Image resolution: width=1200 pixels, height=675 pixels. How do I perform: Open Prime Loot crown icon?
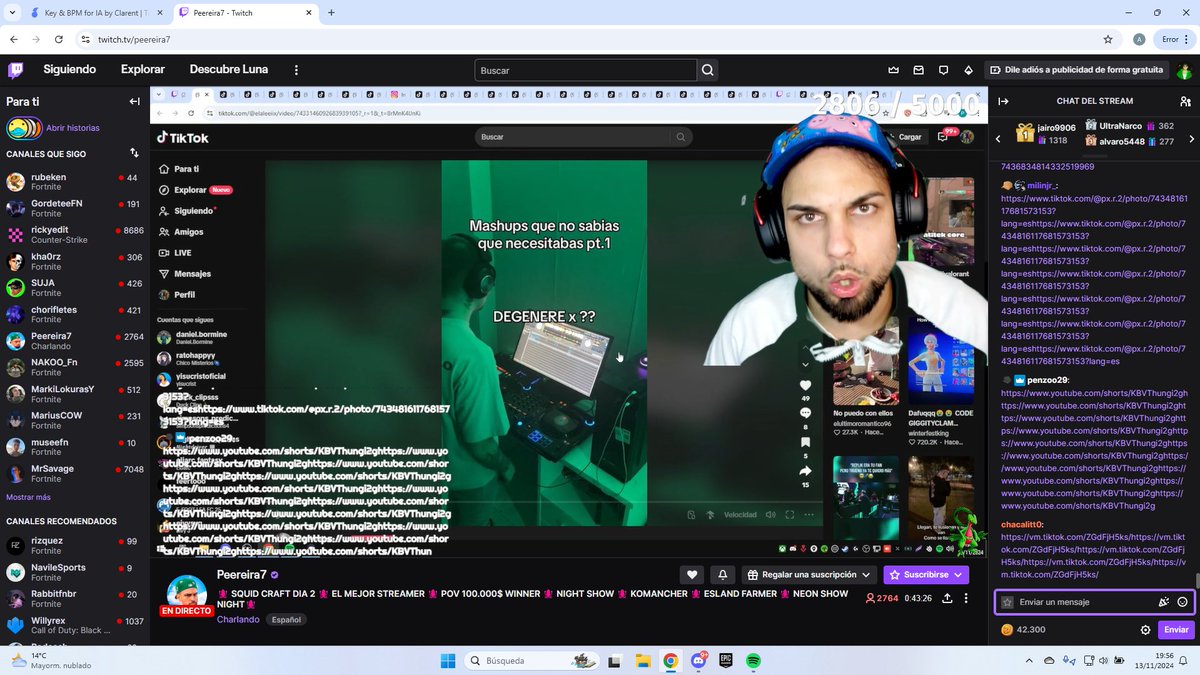click(x=893, y=70)
